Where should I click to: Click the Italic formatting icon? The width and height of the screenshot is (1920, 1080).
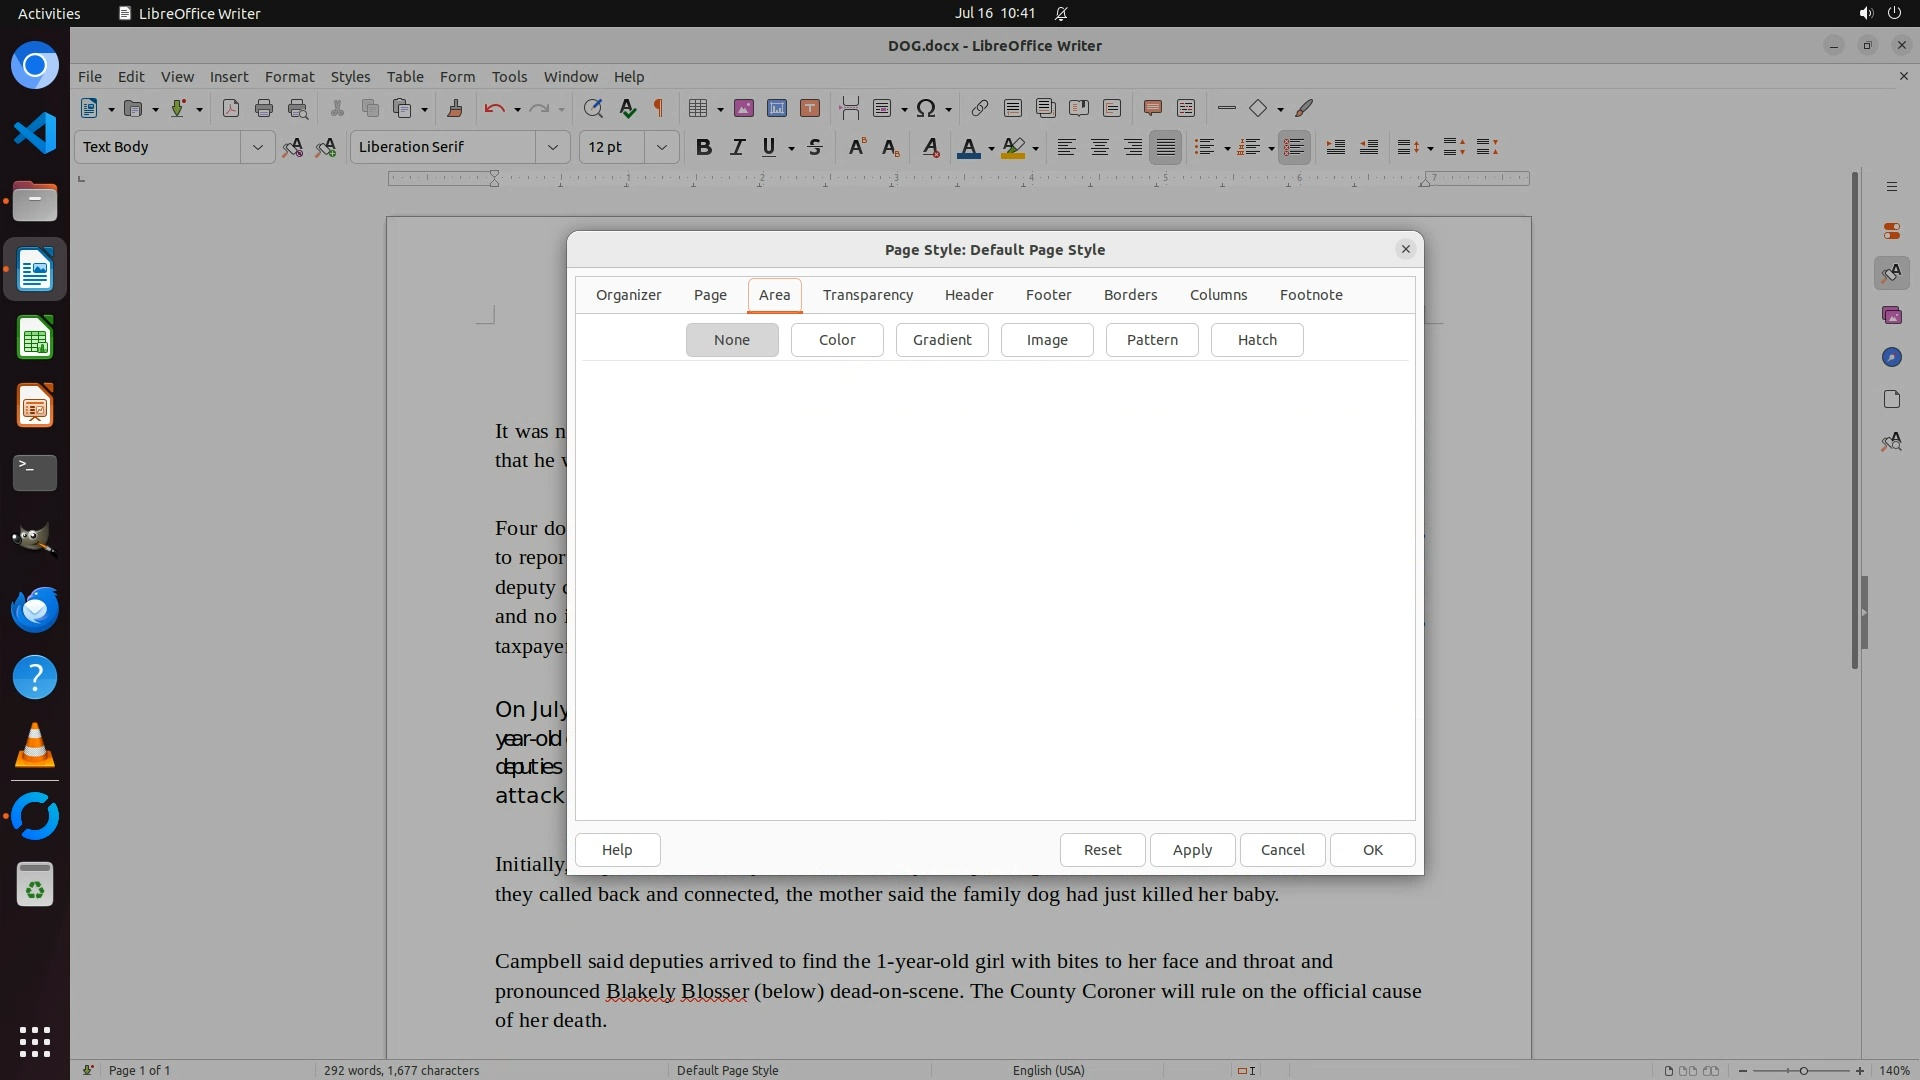(737, 147)
